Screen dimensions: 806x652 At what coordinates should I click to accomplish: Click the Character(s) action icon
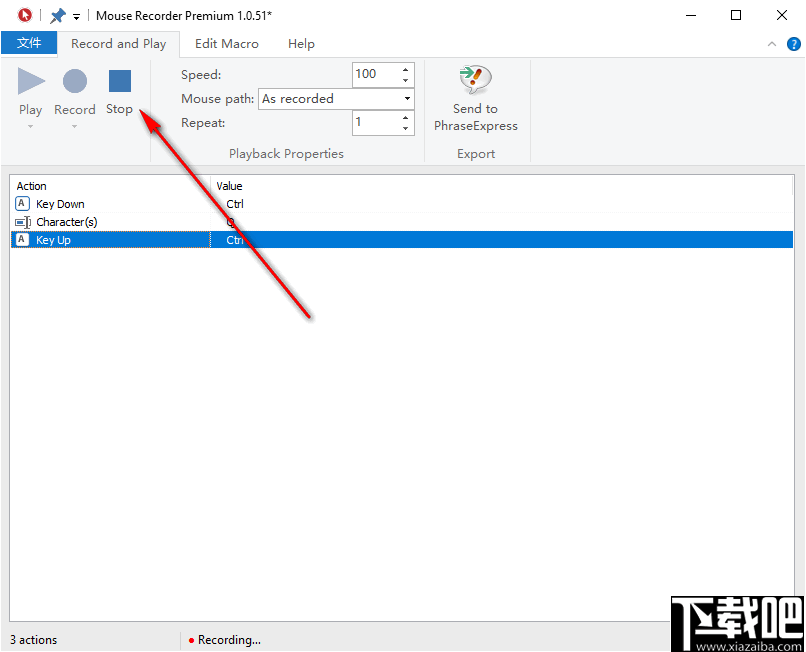pos(21,221)
